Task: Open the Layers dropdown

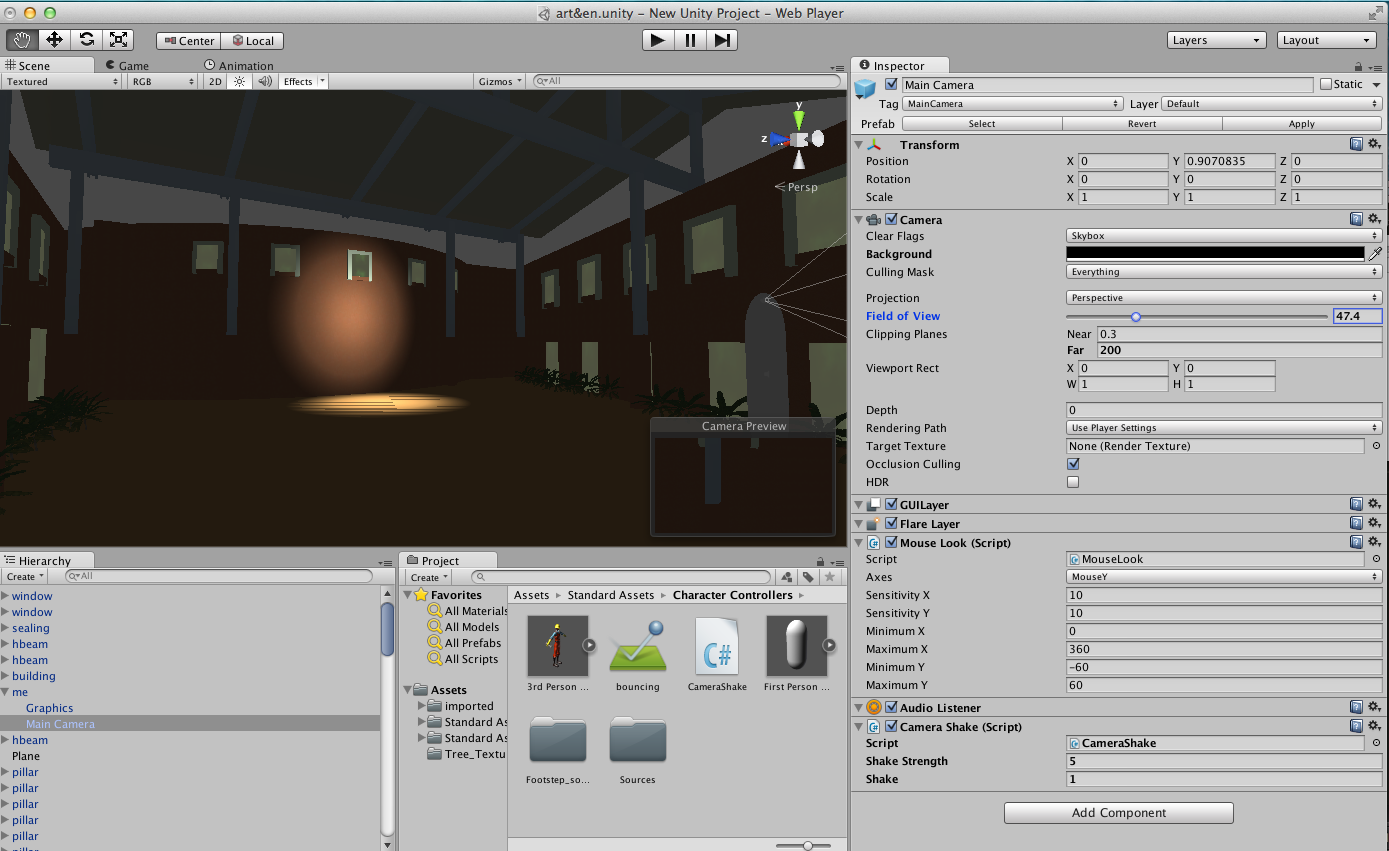Action: 1216,40
